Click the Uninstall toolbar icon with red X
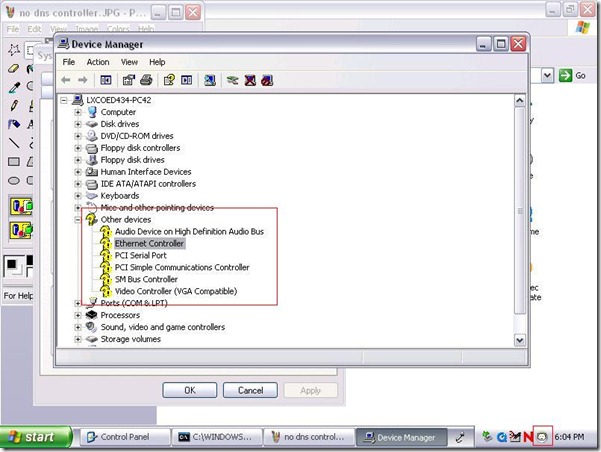The height and width of the screenshot is (452, 601). [x=250, y=80]
